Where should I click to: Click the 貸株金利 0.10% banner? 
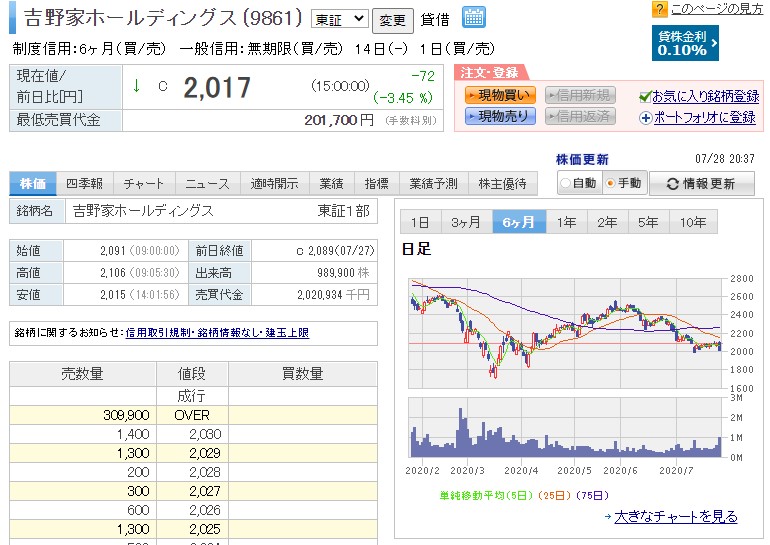point(685,43)
